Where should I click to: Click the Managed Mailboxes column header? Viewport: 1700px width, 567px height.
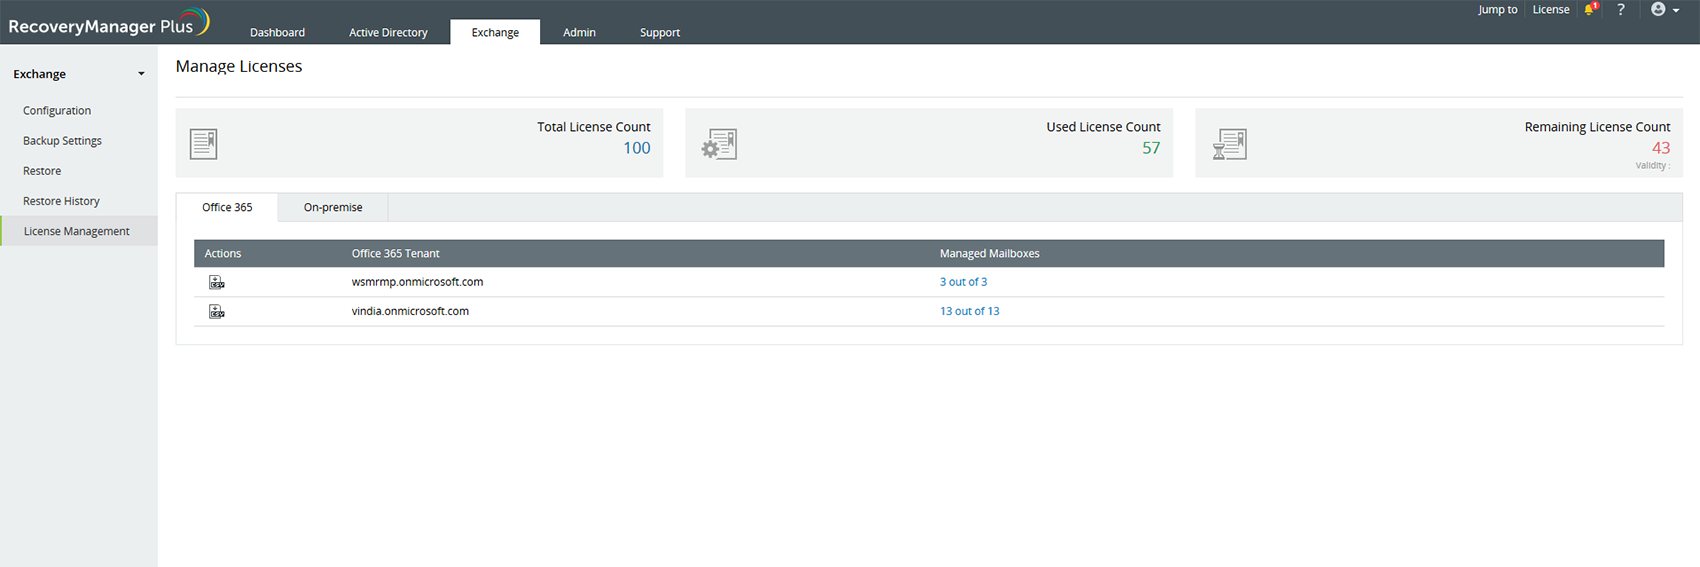pyautogui.click(x=989, y=254)
